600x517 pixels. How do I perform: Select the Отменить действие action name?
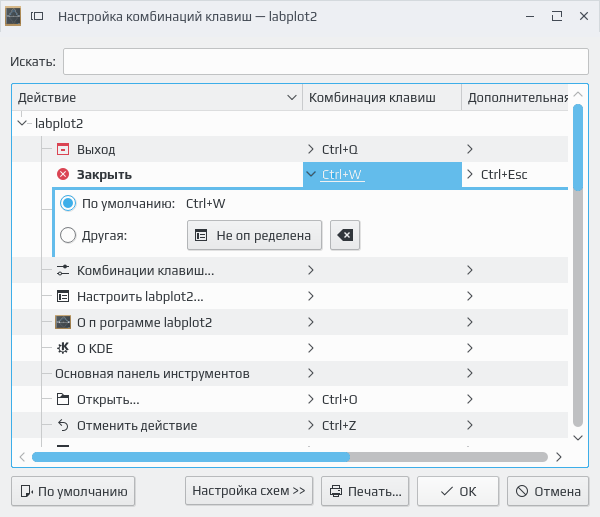(137, 425)
